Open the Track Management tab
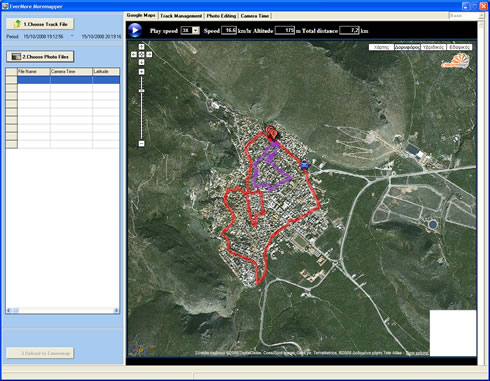 click(181, 16)
